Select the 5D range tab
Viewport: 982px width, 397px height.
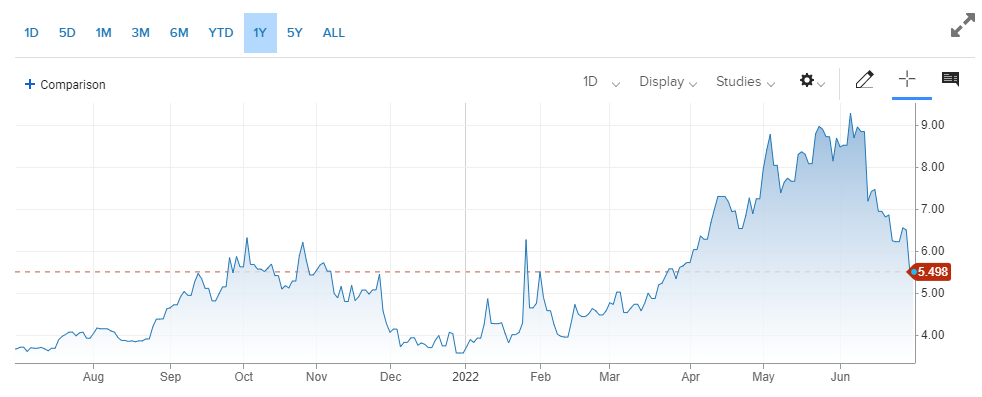(x=67, y=33)
